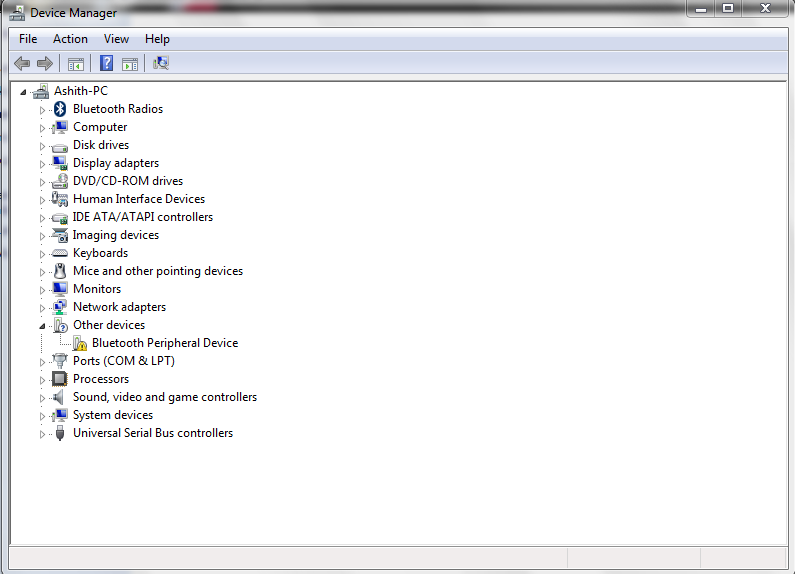Viewport: 795px width, 574px height.
Task: Click the Forward arrow toolbar icon
Action: 45,63
